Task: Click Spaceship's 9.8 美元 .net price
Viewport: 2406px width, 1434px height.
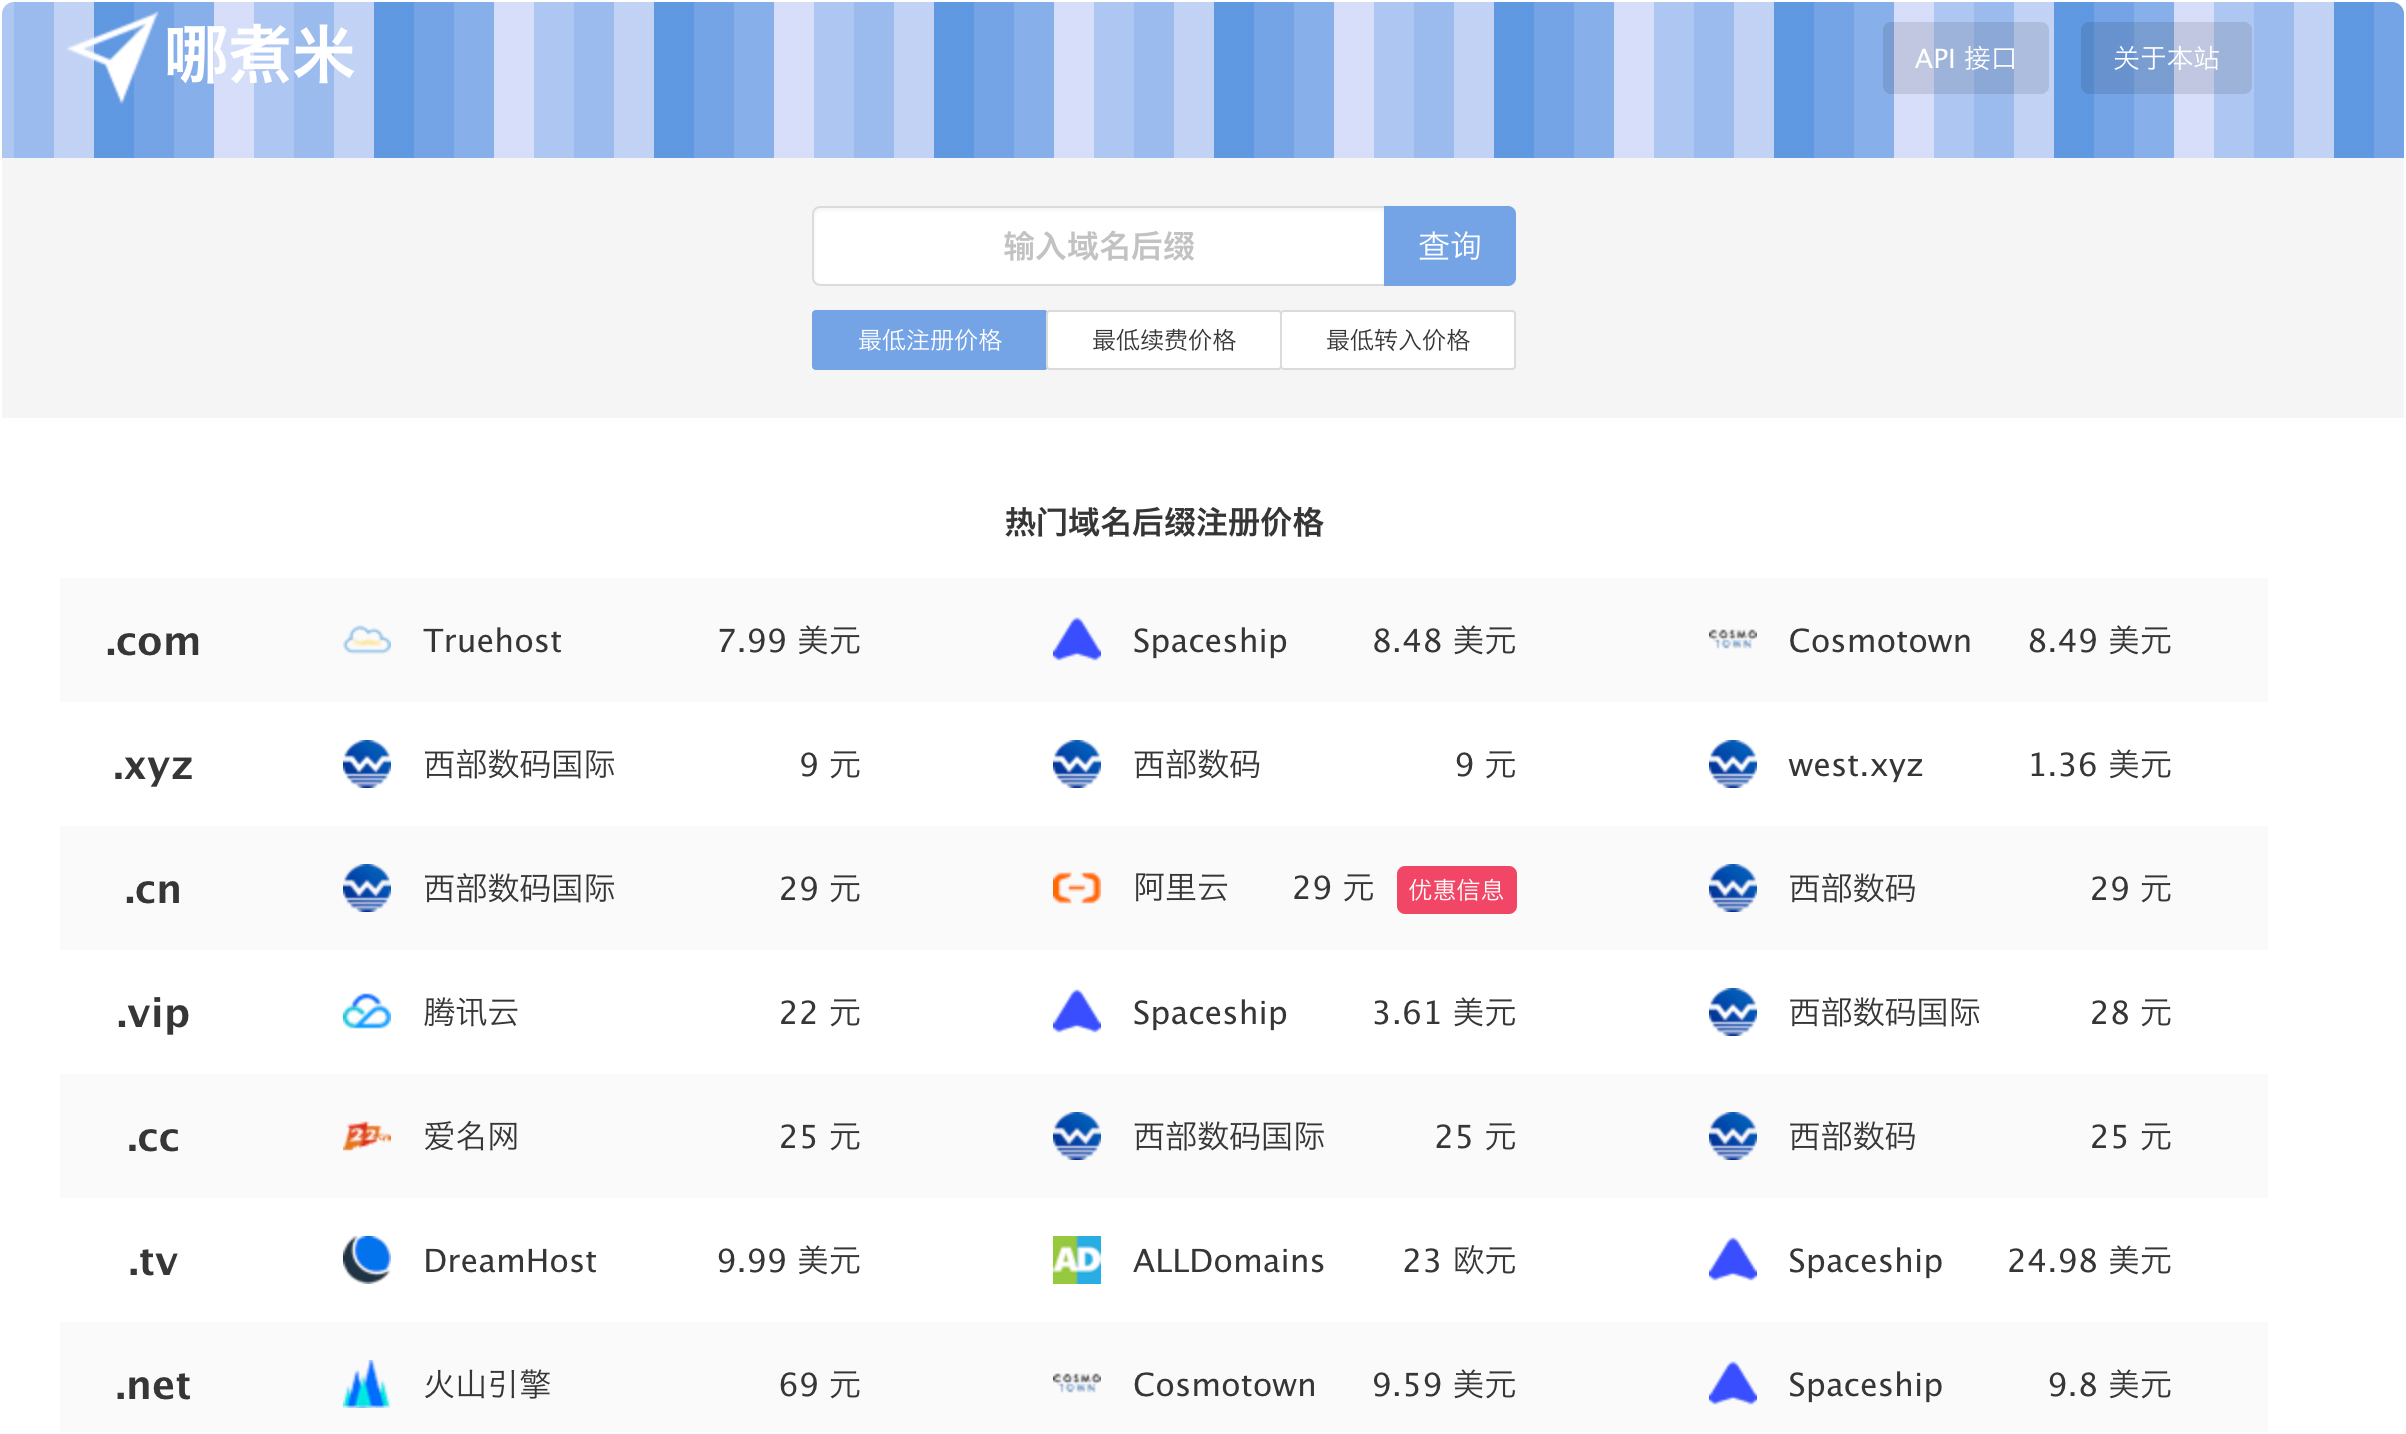Action: coord(2110,1384)
